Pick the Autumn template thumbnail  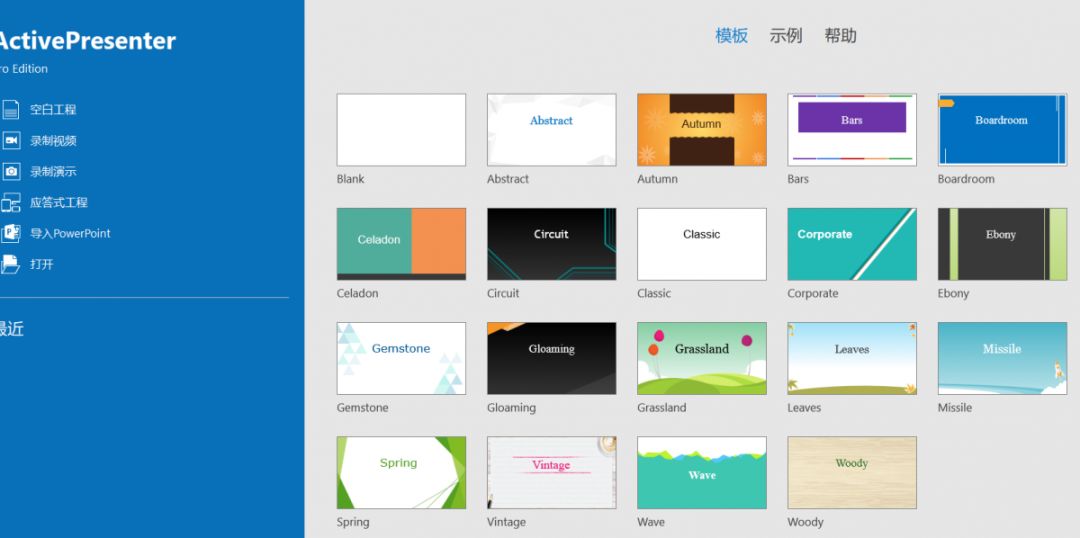(701, 130)
